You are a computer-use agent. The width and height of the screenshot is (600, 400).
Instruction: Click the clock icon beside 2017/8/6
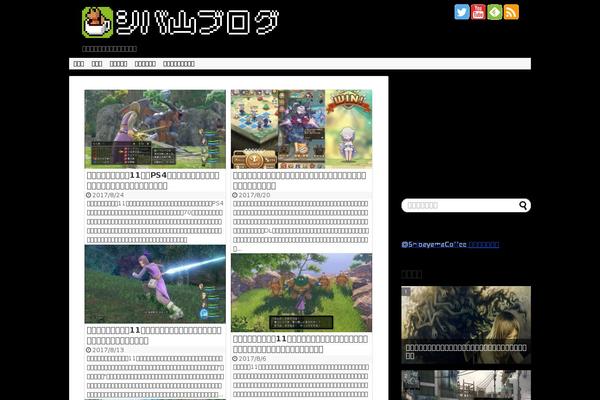coord(235,359)
